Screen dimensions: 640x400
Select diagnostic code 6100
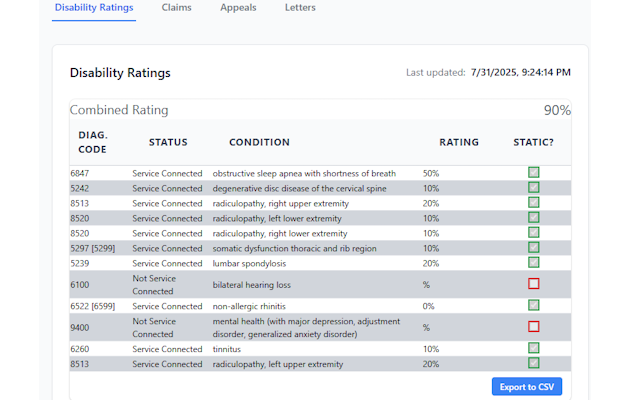(80, 285)
